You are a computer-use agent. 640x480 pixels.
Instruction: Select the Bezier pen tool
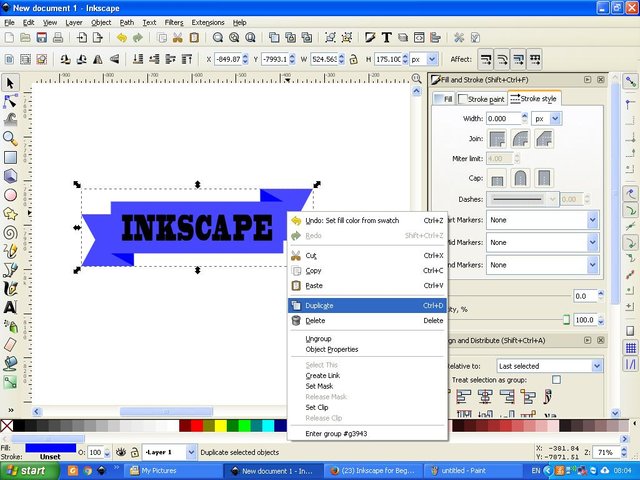10,270
